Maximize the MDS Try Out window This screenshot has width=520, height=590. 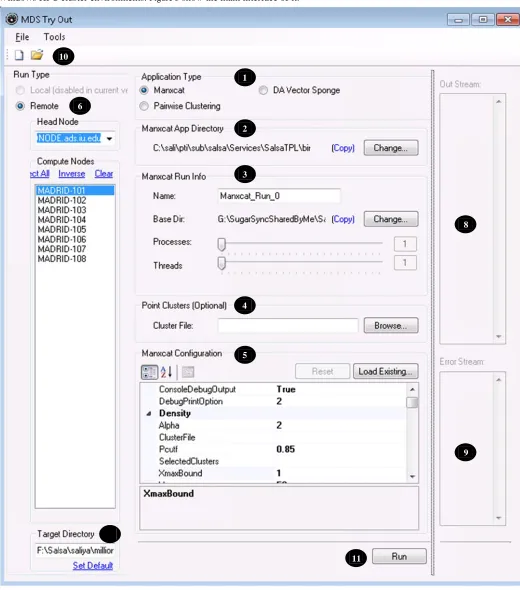point(483,20)
